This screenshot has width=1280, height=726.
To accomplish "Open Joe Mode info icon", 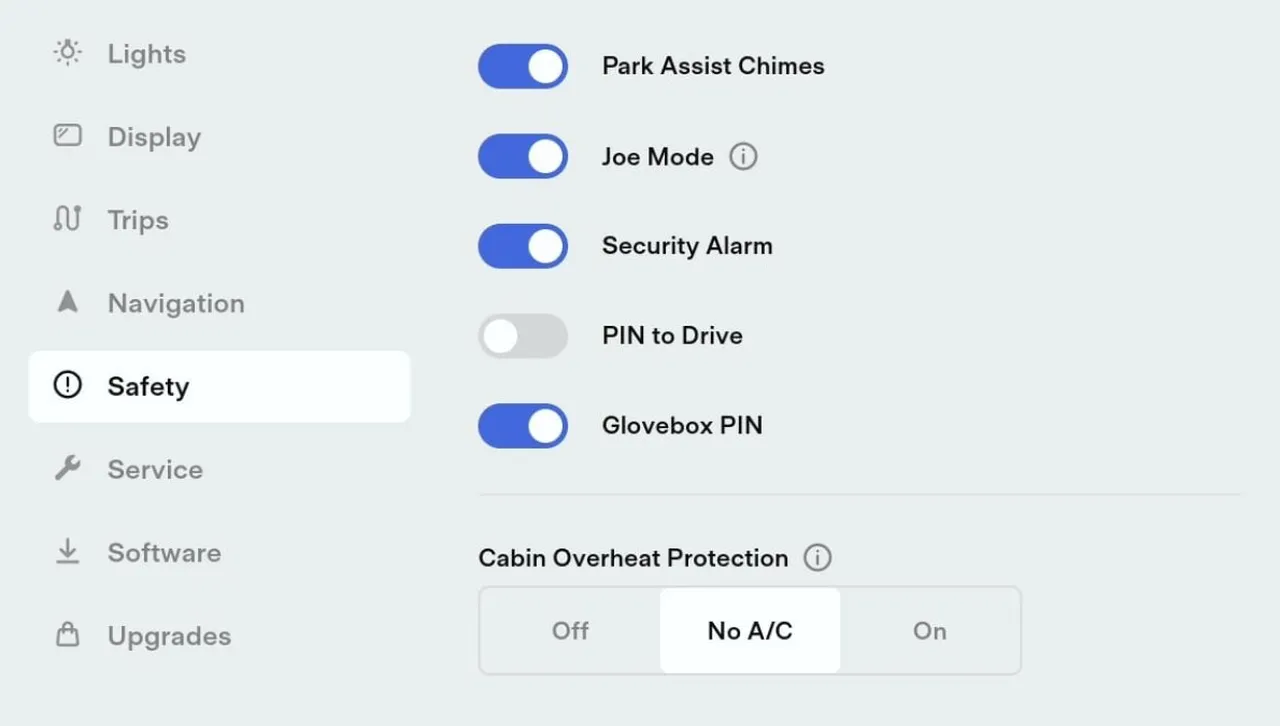I will point(743,157).
